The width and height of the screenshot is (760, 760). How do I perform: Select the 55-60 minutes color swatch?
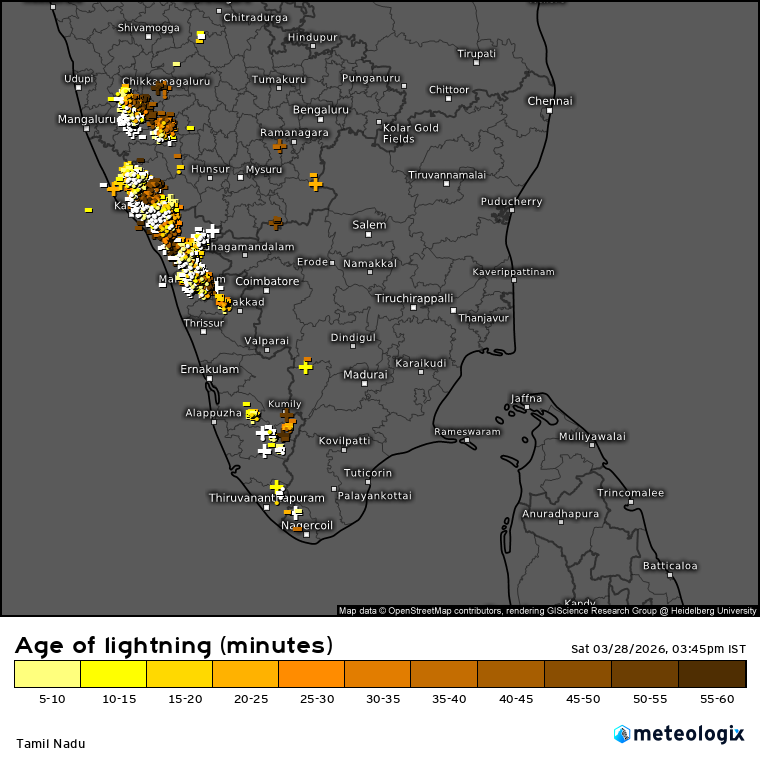pyautogui.click(x=712, y=674)
